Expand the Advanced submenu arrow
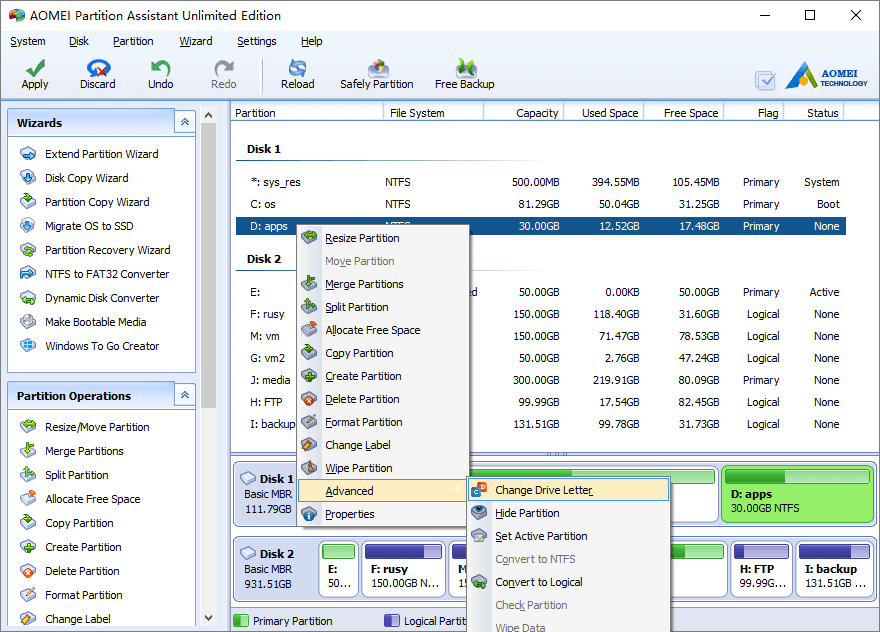This screenshot has width=880, height=632. click(x=459, y=490)
